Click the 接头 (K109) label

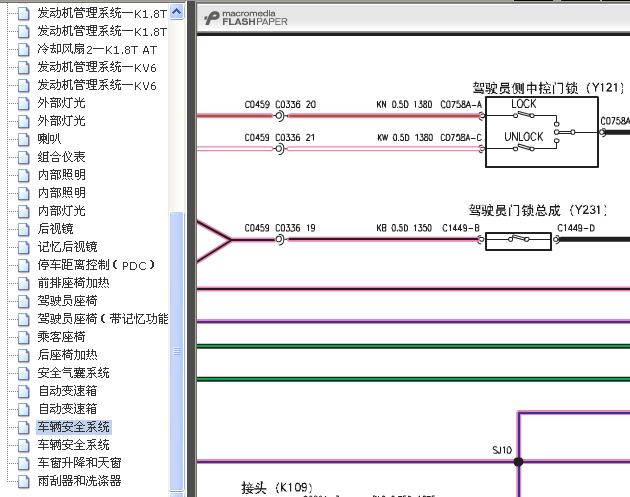(276, 488)
